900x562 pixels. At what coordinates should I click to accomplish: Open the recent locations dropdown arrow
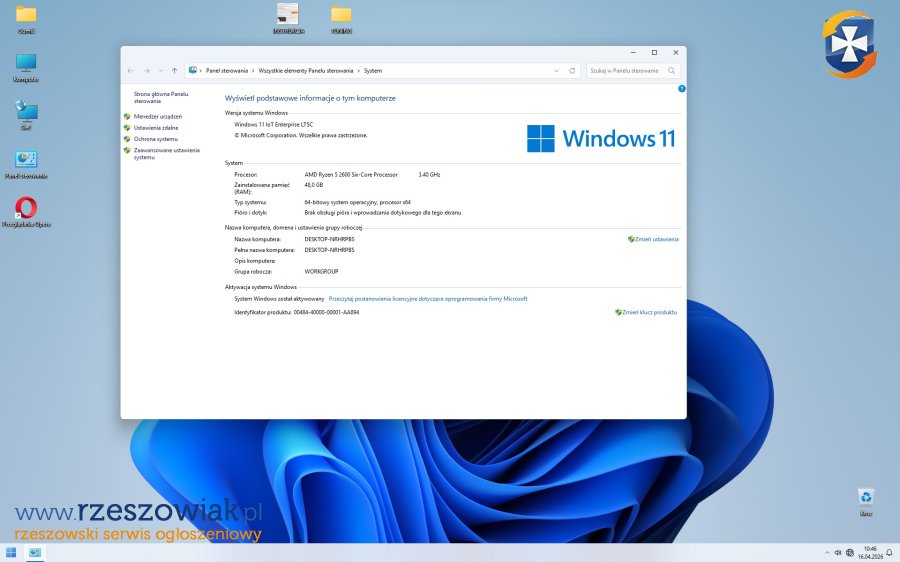(161, 71)
